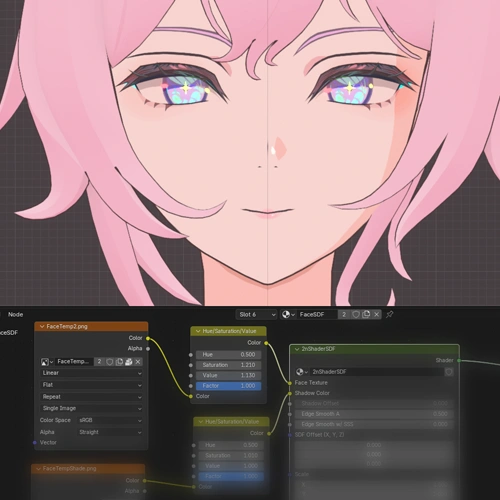Open the Alpha Straight dropdown
The image size is (500, 500).
click(x=110, y=432)
